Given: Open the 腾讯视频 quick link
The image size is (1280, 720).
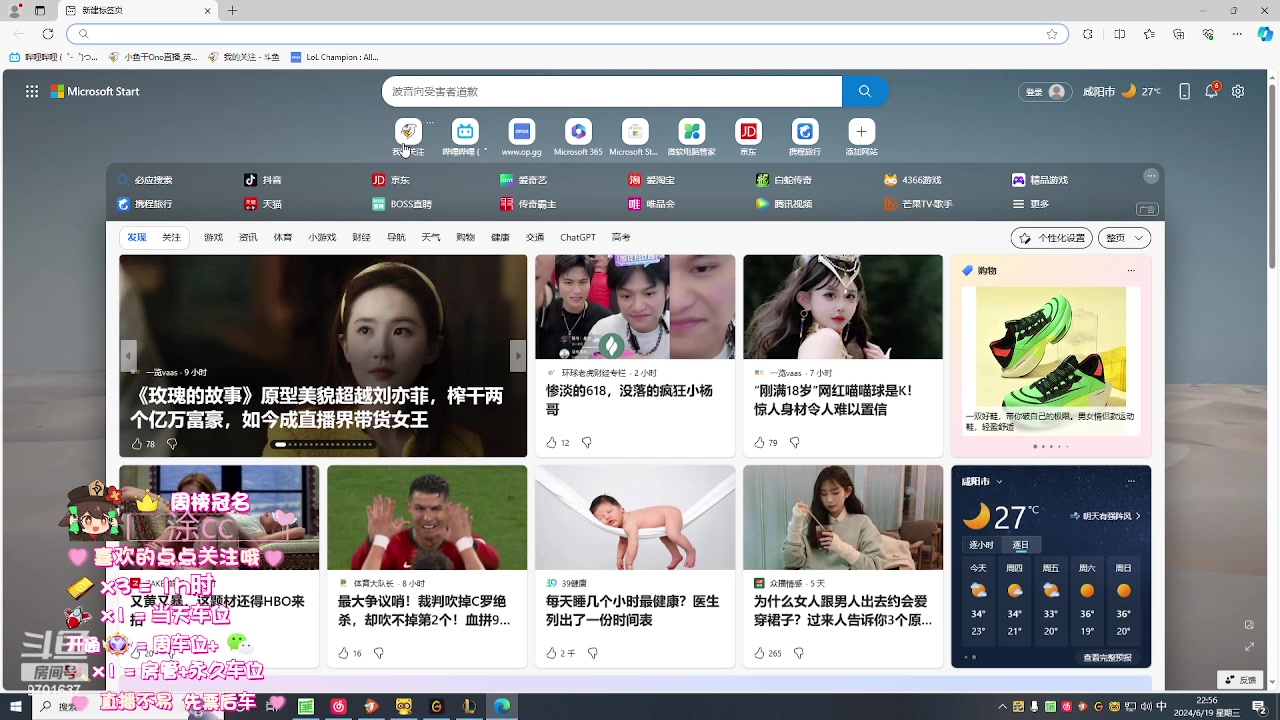Looking at the screenshot, I should (783, 204).
